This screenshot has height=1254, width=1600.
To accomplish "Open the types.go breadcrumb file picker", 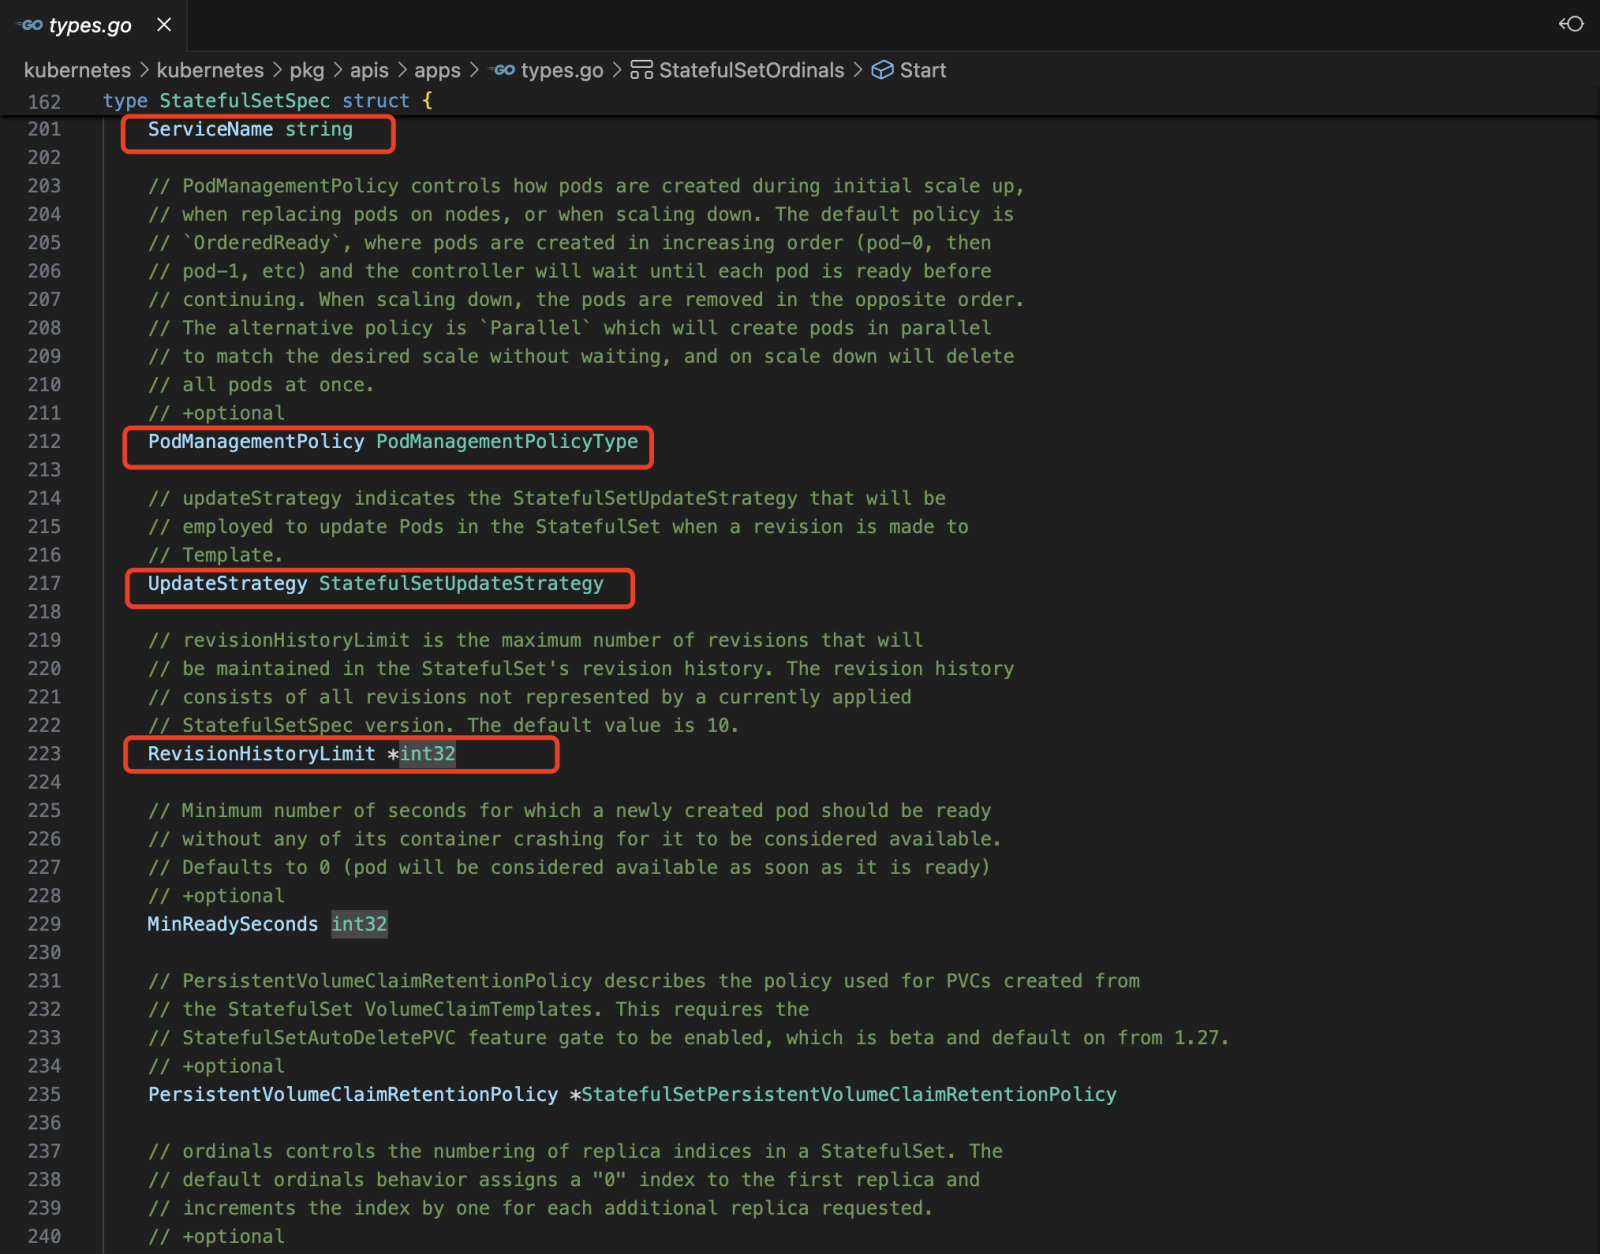I will tap(562, 70).
